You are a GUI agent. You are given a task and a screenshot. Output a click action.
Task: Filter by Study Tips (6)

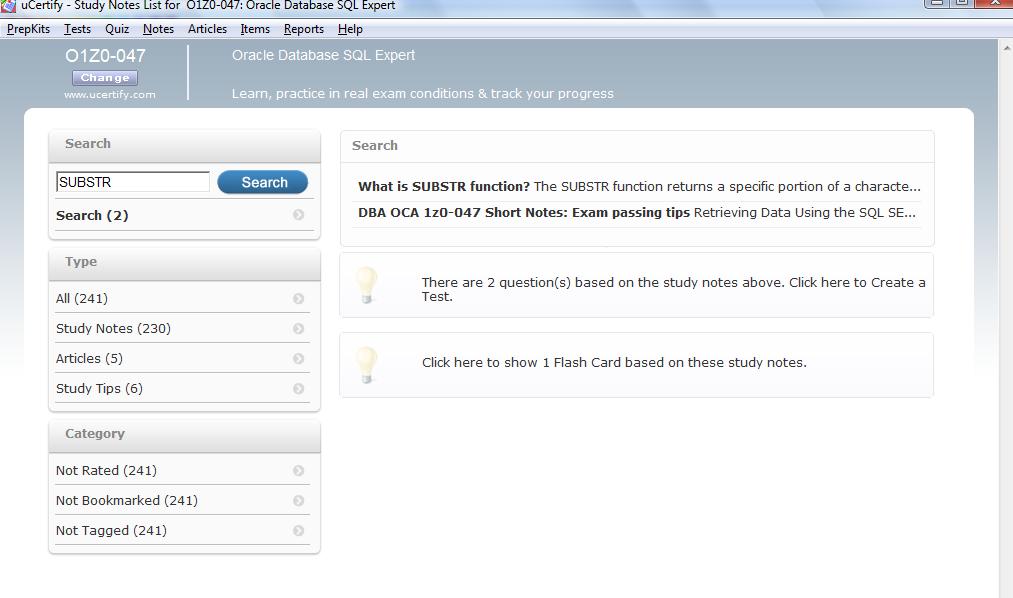182,389
